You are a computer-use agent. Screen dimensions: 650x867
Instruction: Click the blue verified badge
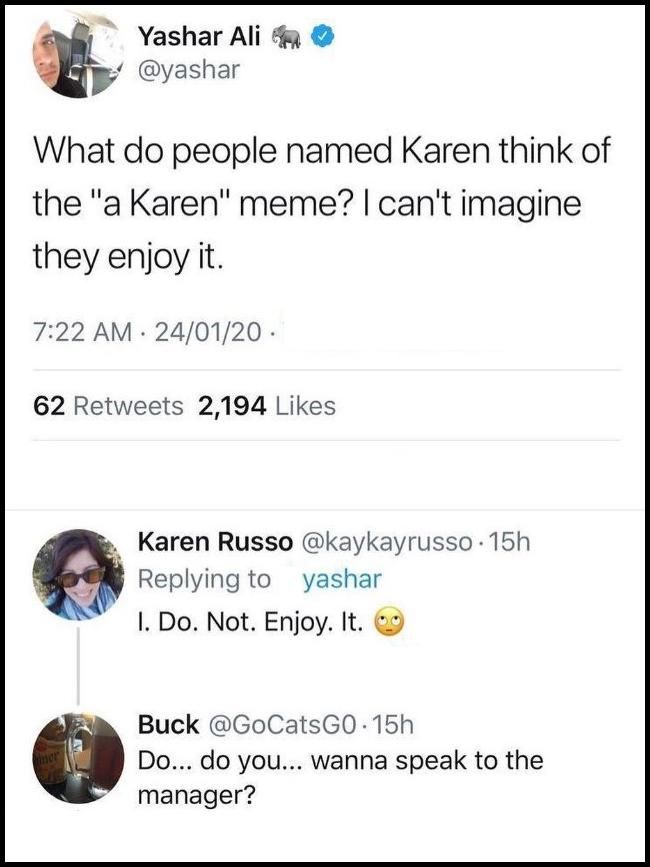[x=322, y=37]
